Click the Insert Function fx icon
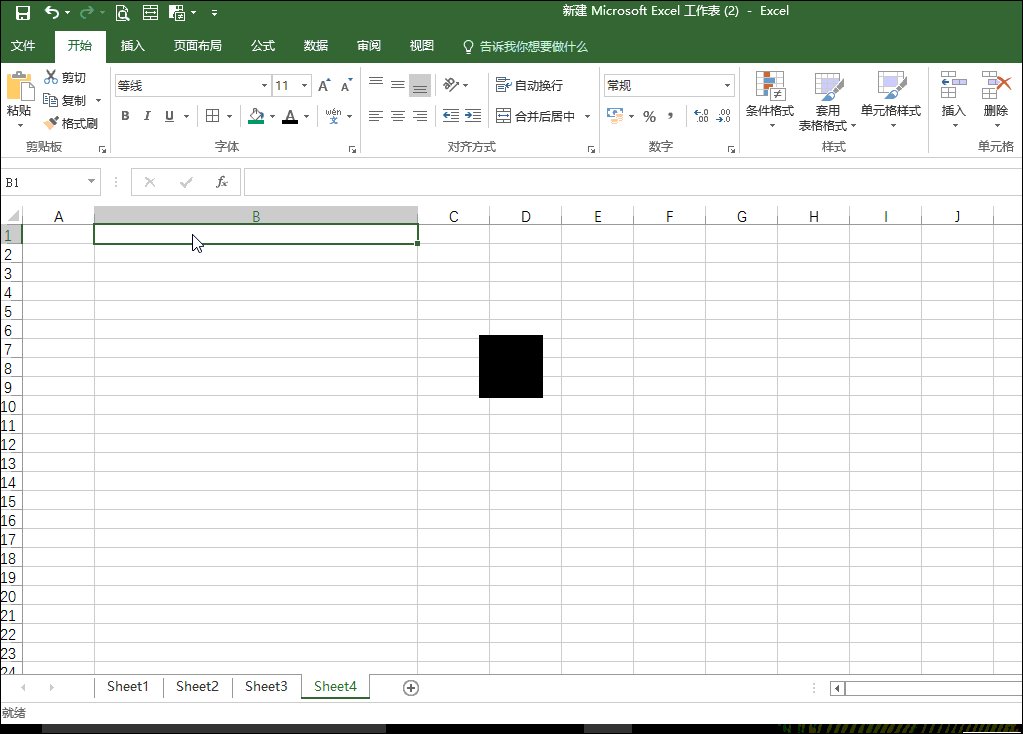The image size is (1023, 734). (x=222, y=182)
